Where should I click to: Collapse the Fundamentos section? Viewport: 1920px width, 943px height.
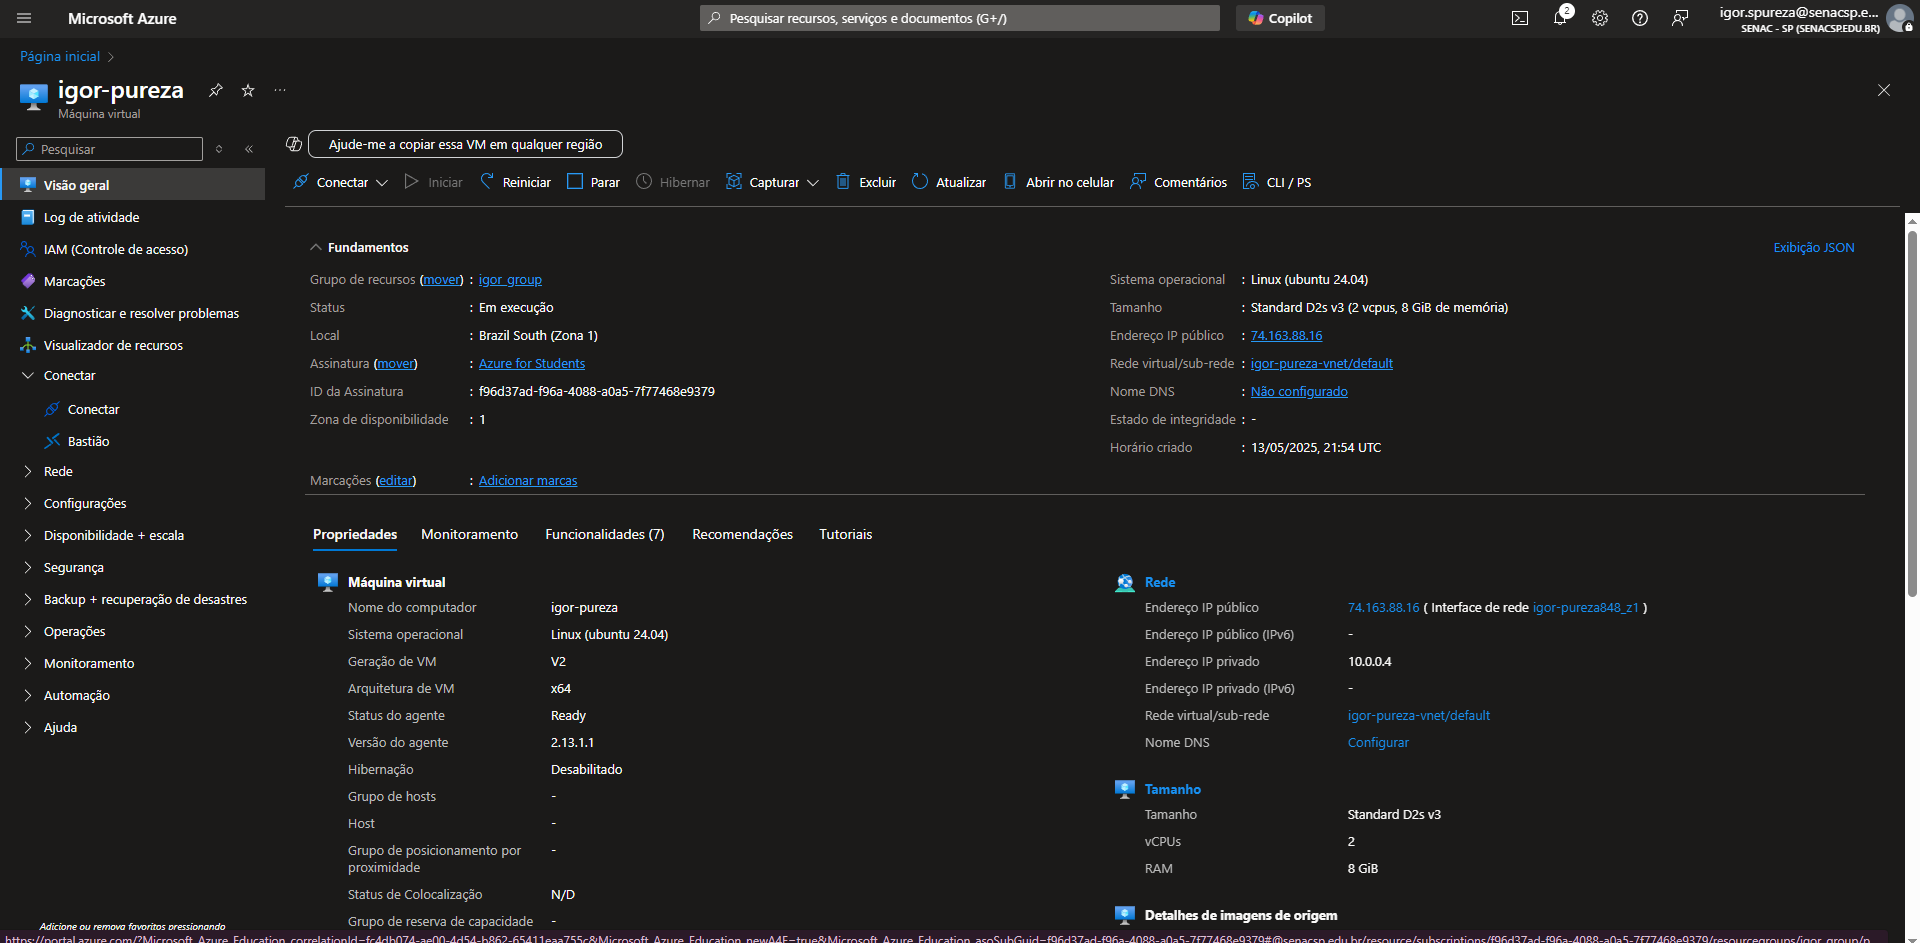(x=316, y=247)
